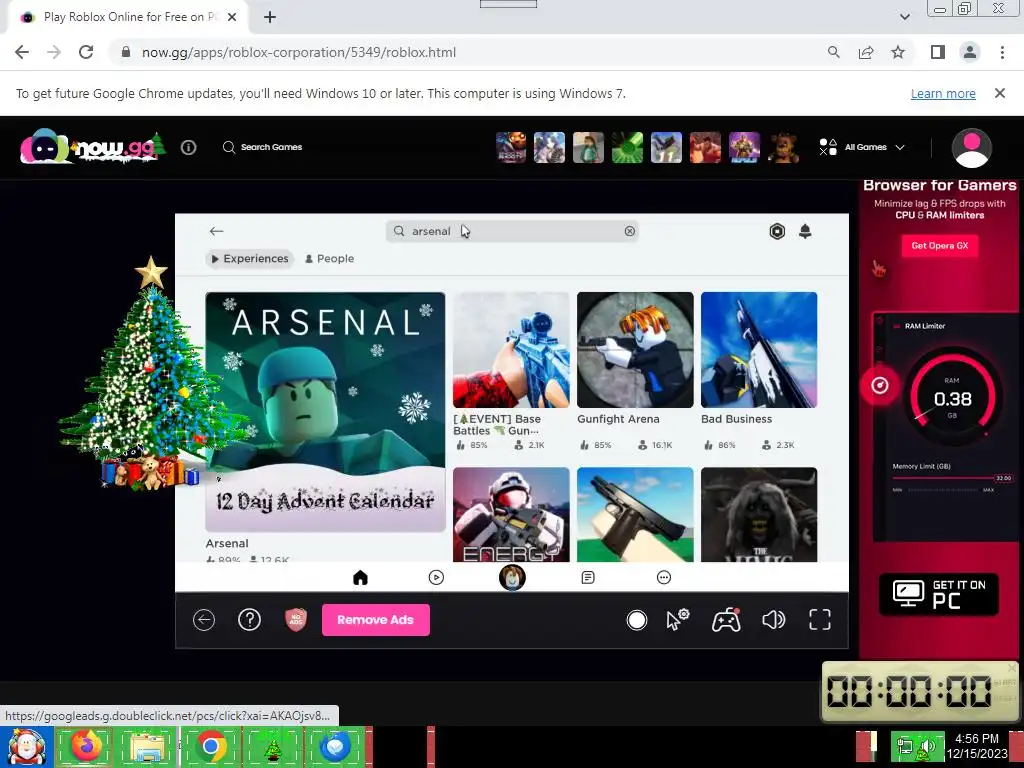Image resolution: width=1024 pixels, height=768 pixels.
Task: Open the now.gg info circle icon
Action: (x=189, y=148)
